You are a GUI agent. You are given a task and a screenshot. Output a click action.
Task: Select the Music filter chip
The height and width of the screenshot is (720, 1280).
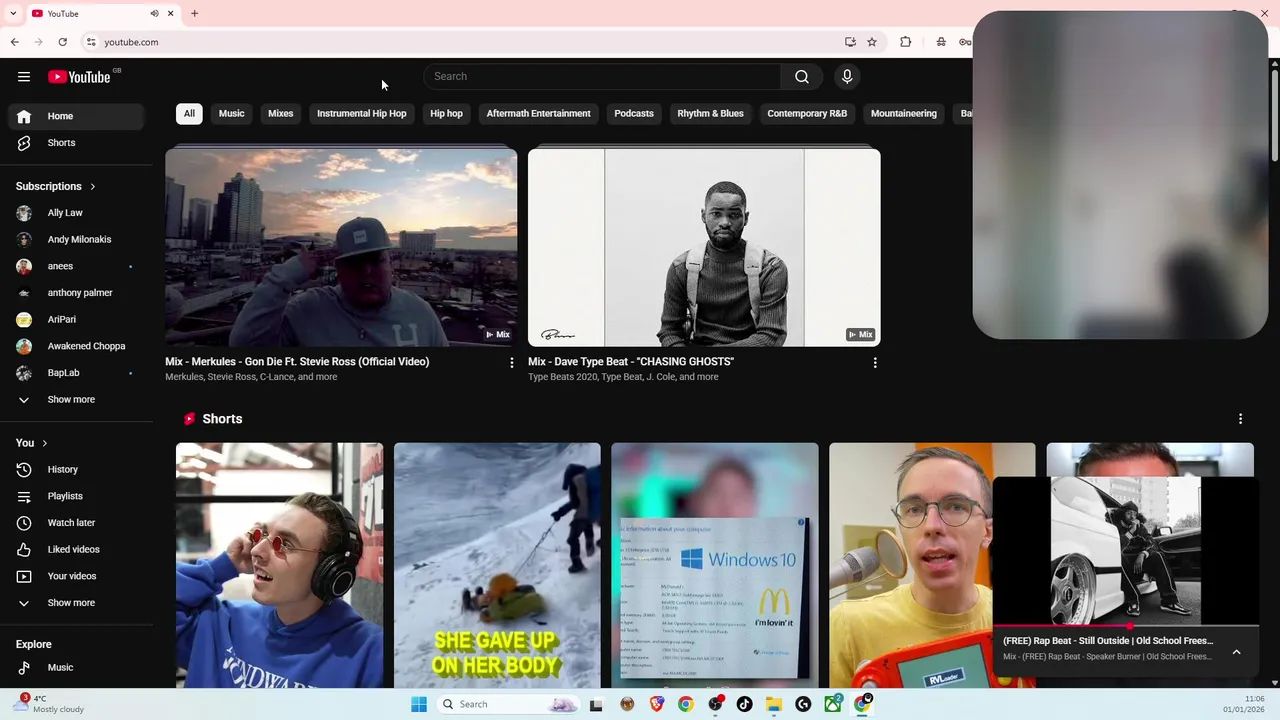(x=232, y=114)
